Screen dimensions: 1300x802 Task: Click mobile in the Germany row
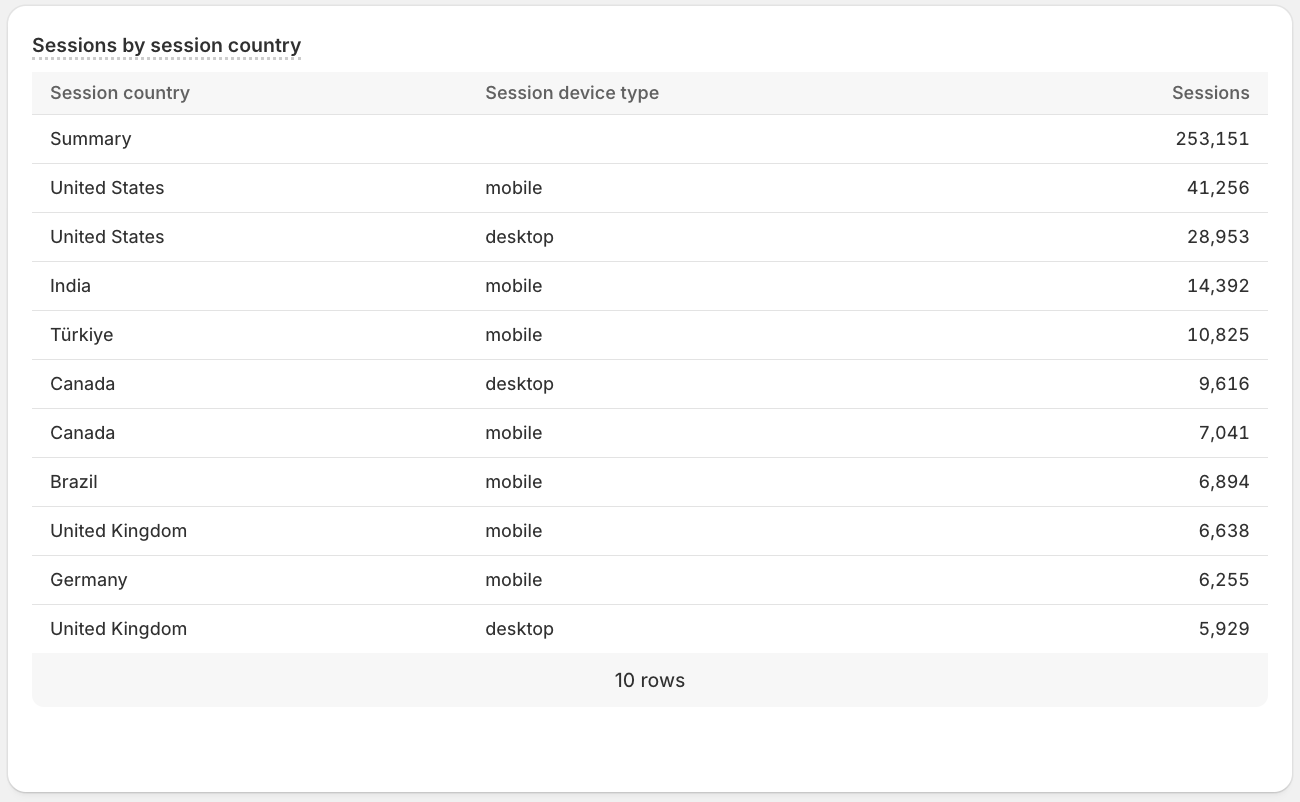[514, 580]
